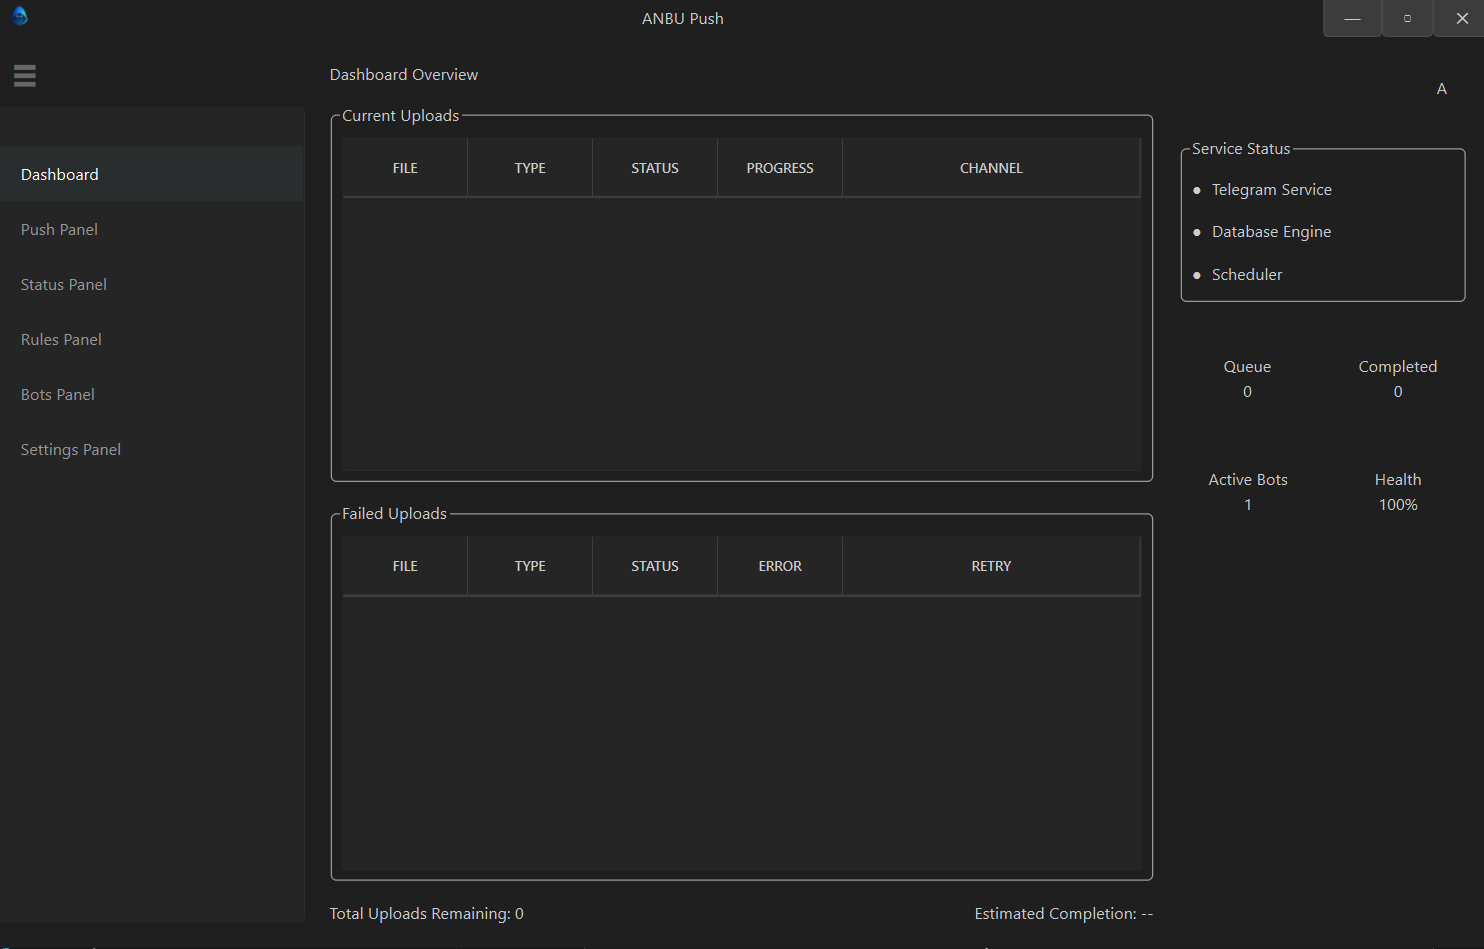Toggle the Database Engine entry
Image resolution: width=1484 pixels, height=949 pixels.
coord(1271,231)
